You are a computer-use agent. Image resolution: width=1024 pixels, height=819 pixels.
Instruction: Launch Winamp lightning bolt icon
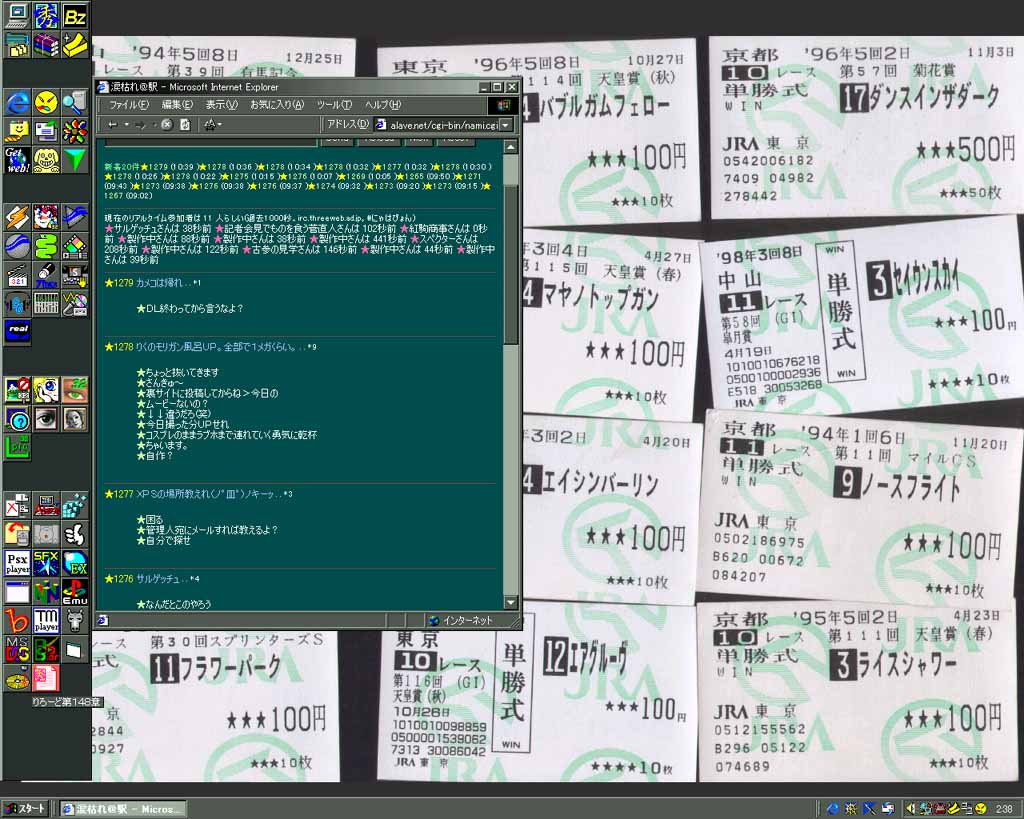[17, 217]
